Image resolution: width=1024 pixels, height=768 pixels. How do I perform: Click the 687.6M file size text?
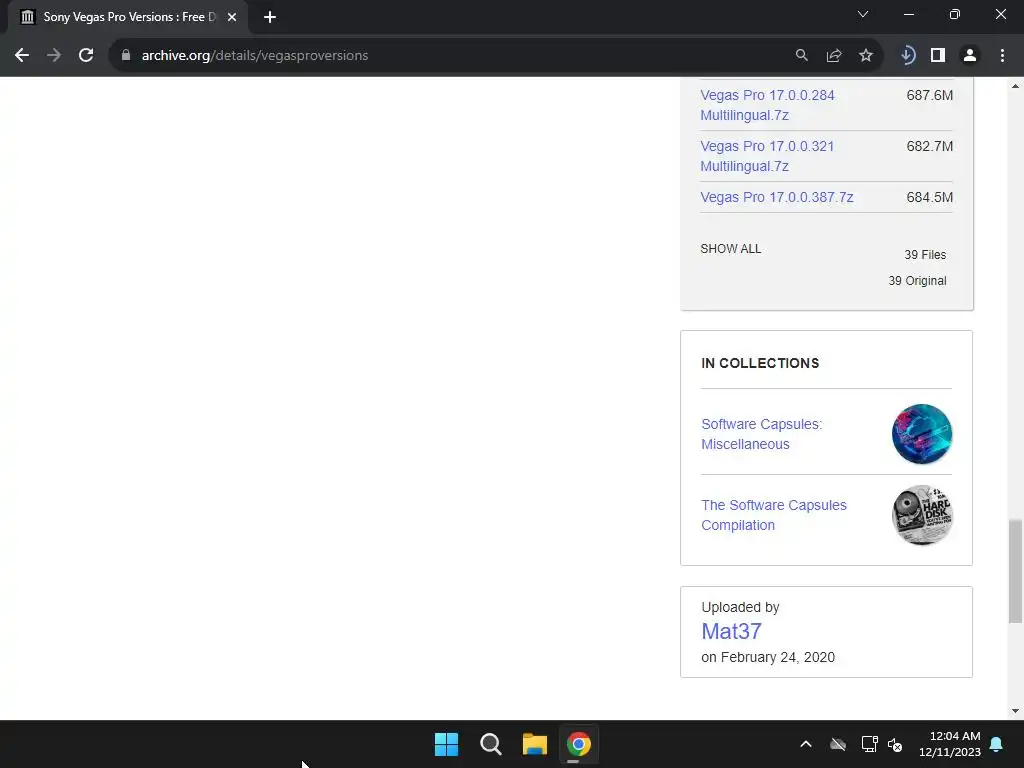[929, 95]
